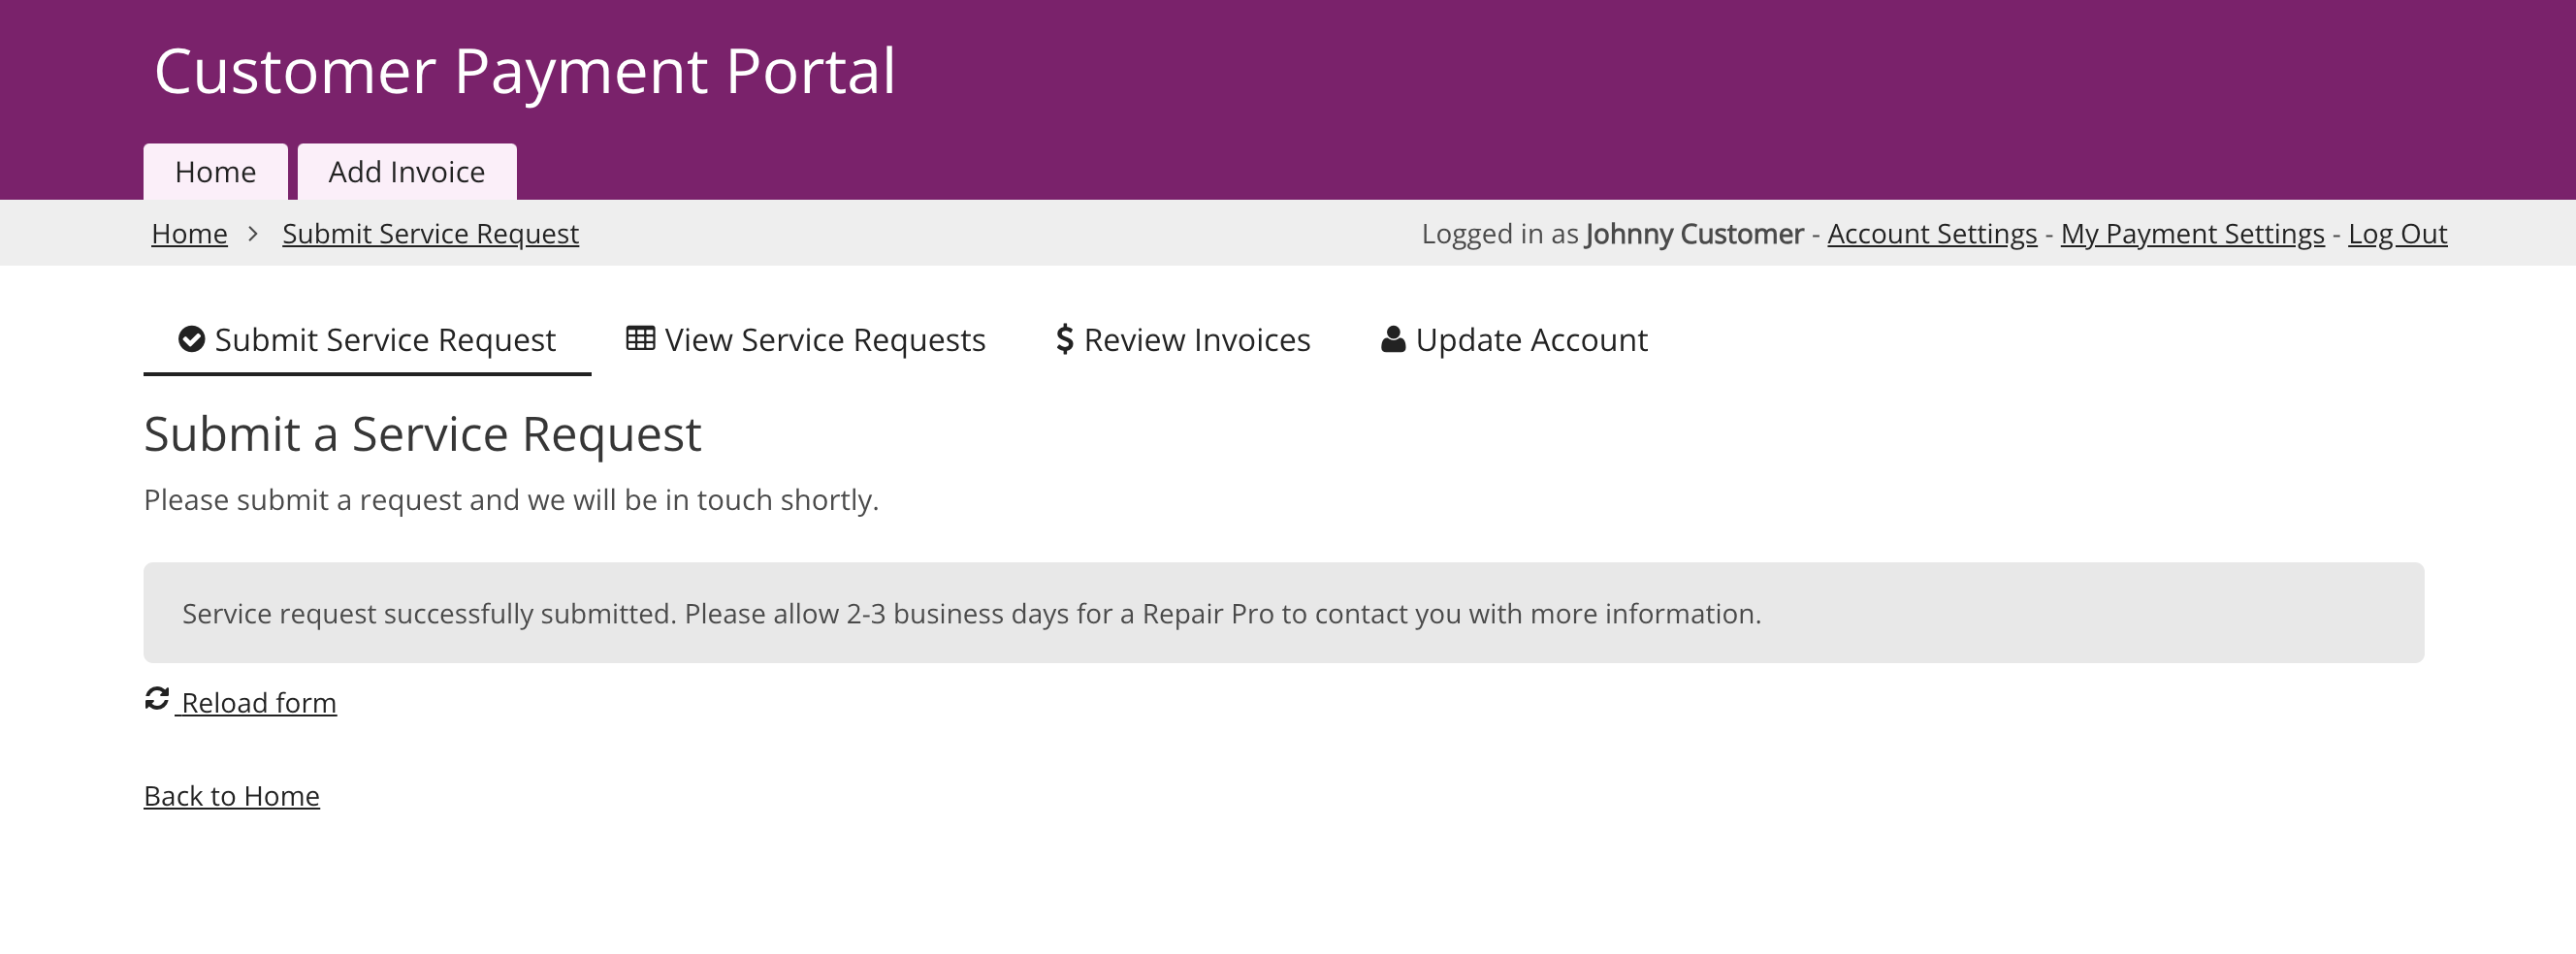Open the Add Invoice tab
Image resolution: width=2576 pixels, height=954 pixels.
(407, 172)
